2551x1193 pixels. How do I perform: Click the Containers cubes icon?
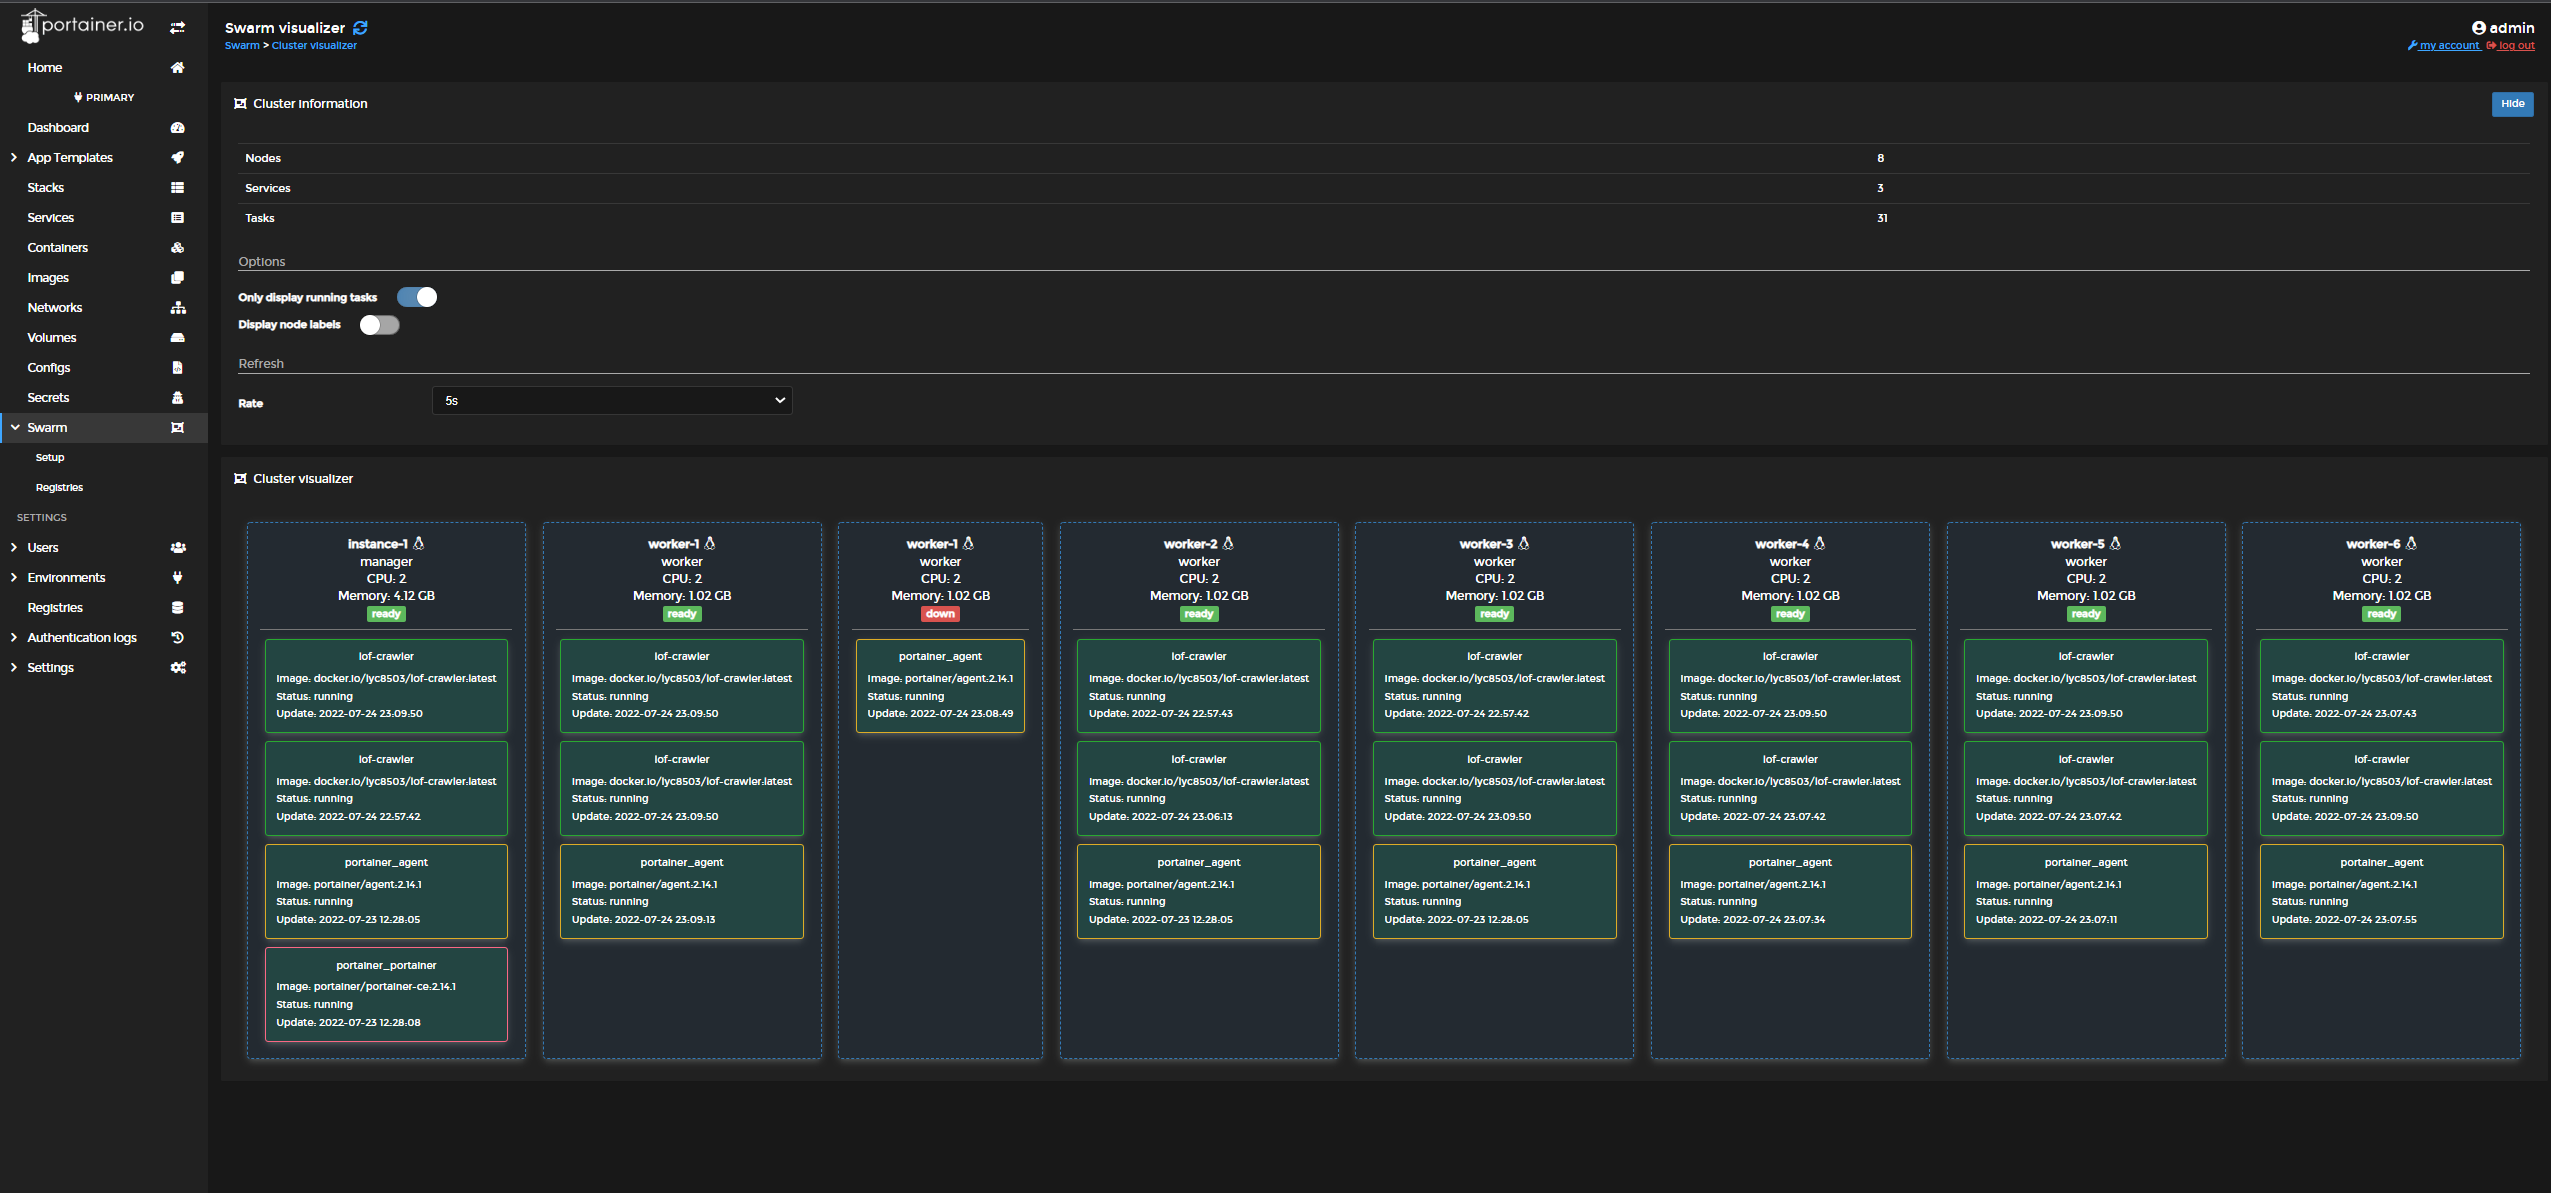pos(177,248)
